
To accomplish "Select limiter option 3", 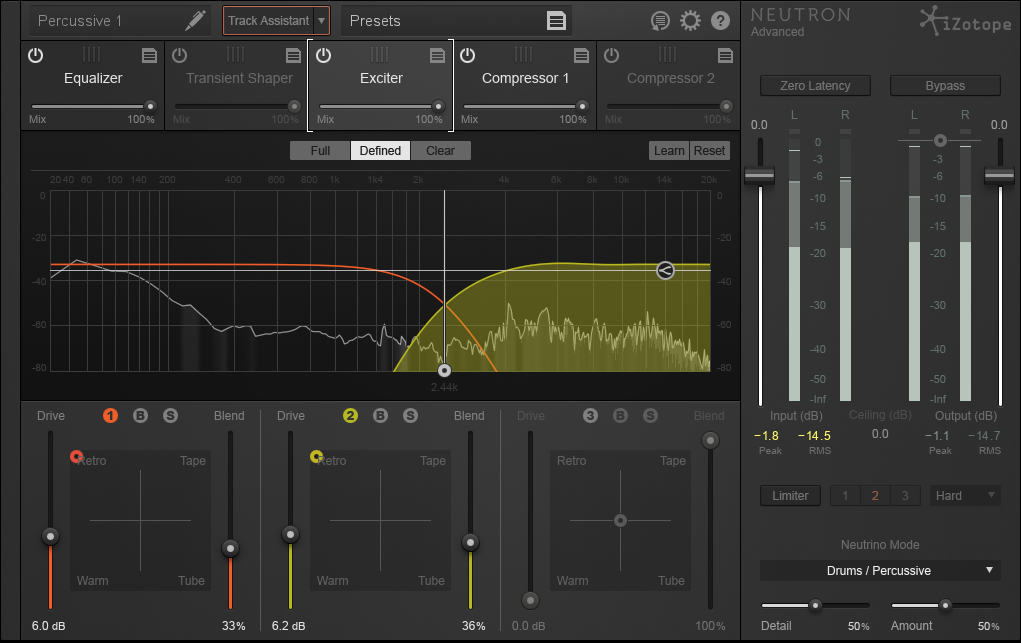I will 905,496.
